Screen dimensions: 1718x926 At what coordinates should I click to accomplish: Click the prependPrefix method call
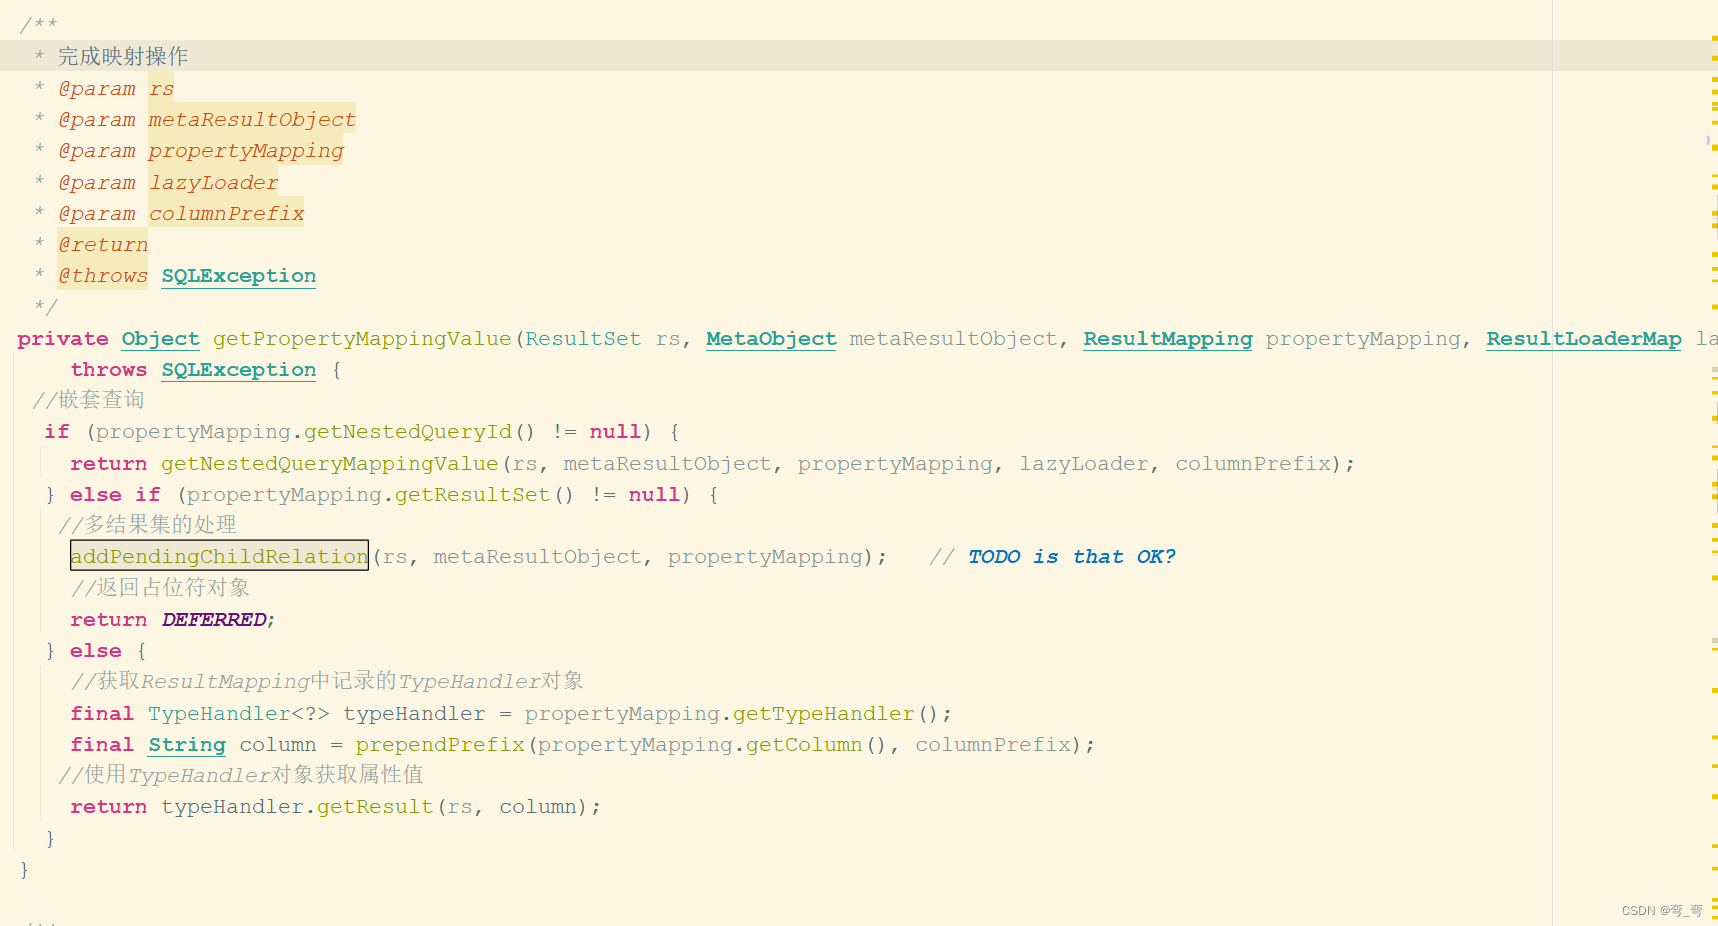(x=440, y=745)
